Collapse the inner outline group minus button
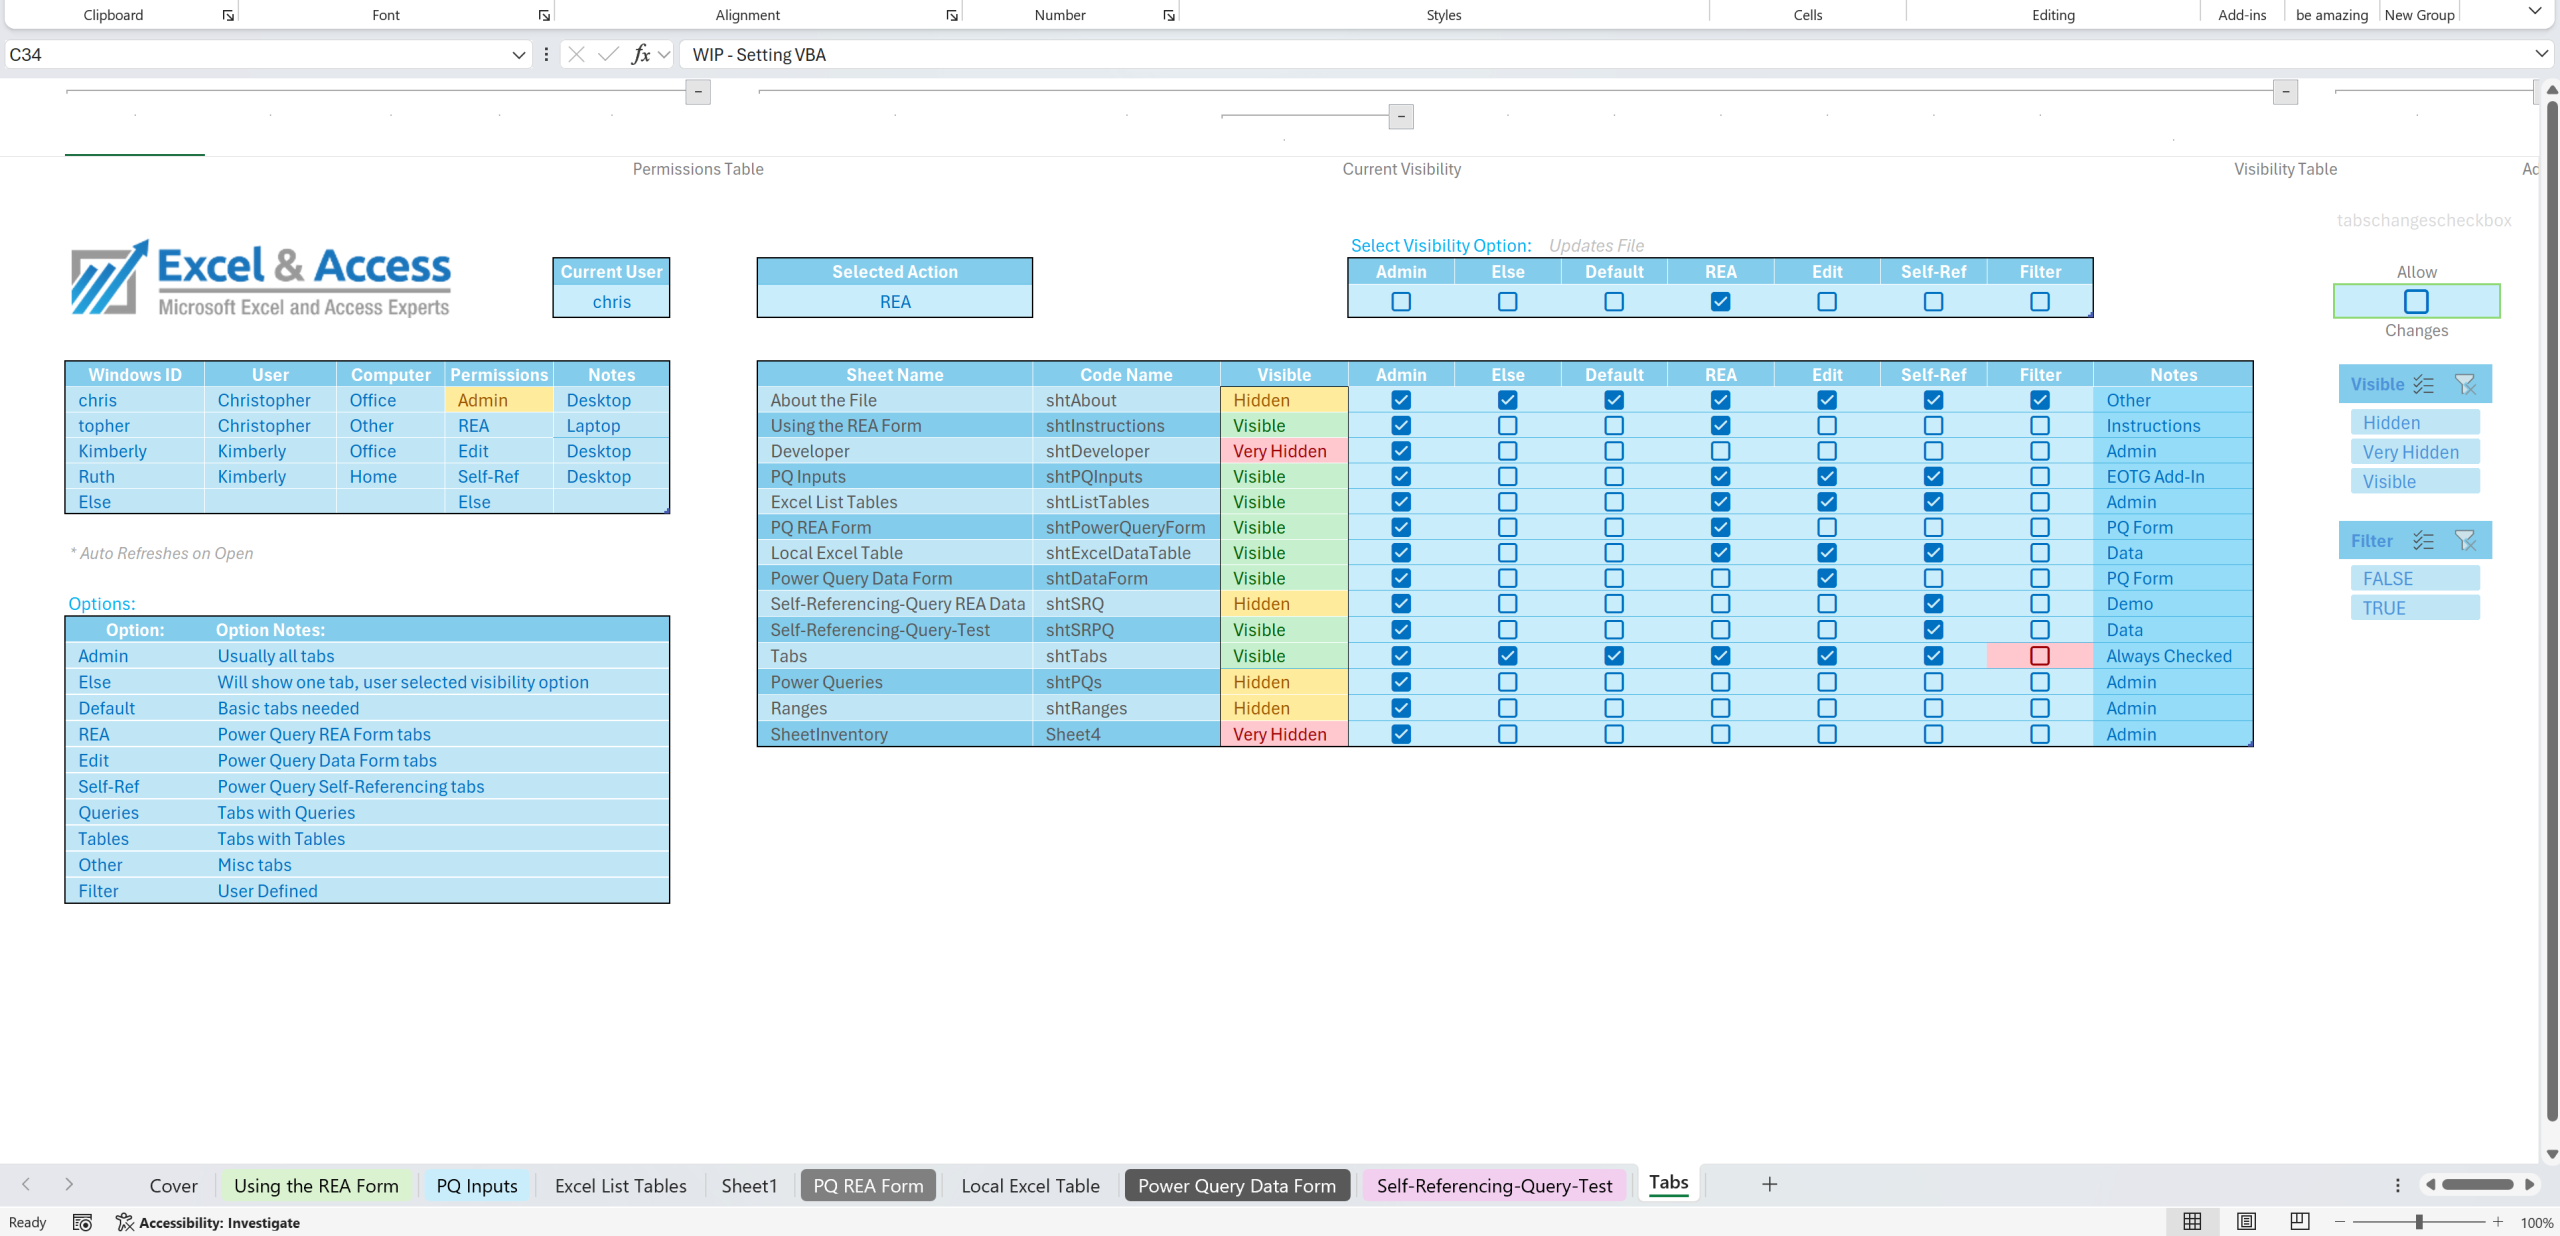The height and width of the screenshot is (1236, 2560). pyautogui.click(x=1401, y=117)
